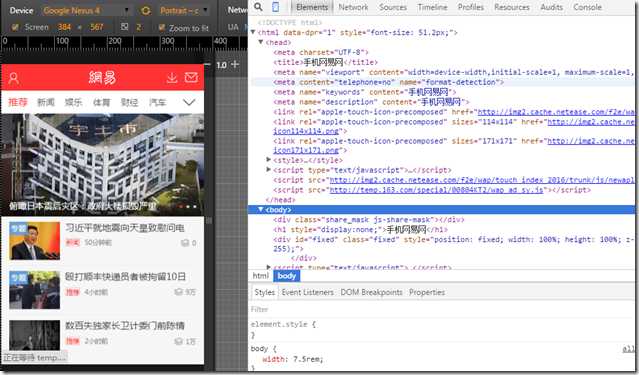The height and width of the screenshot is (375, 639).
Task: Open the Sources tab
Action: tap(392, 7)
